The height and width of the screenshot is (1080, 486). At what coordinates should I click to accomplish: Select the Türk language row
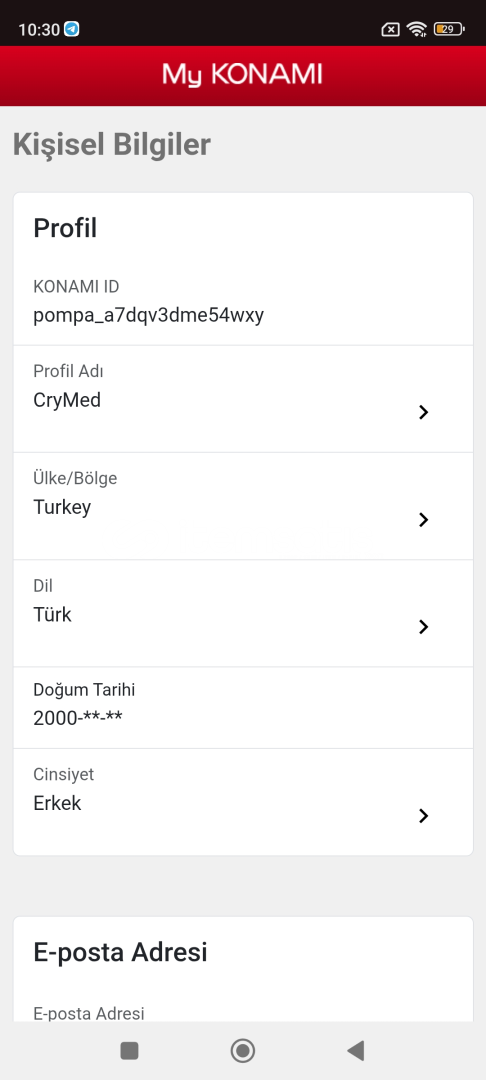point(243,613)
